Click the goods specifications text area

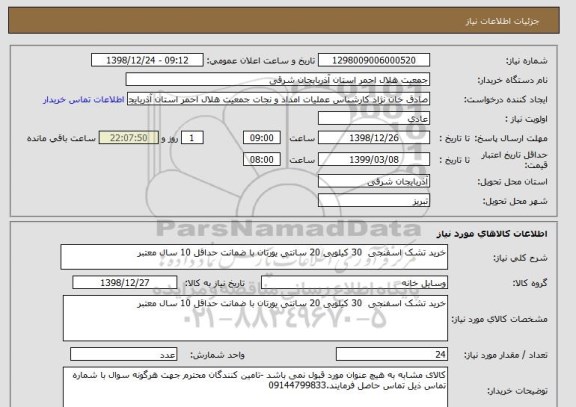pyautogui.click(x=255, y=318)
